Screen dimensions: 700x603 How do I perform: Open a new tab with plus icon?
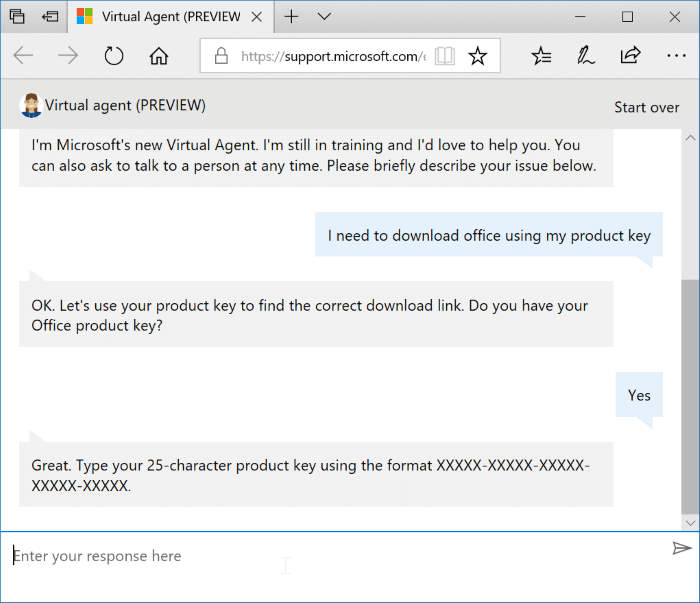pos(291,17)
